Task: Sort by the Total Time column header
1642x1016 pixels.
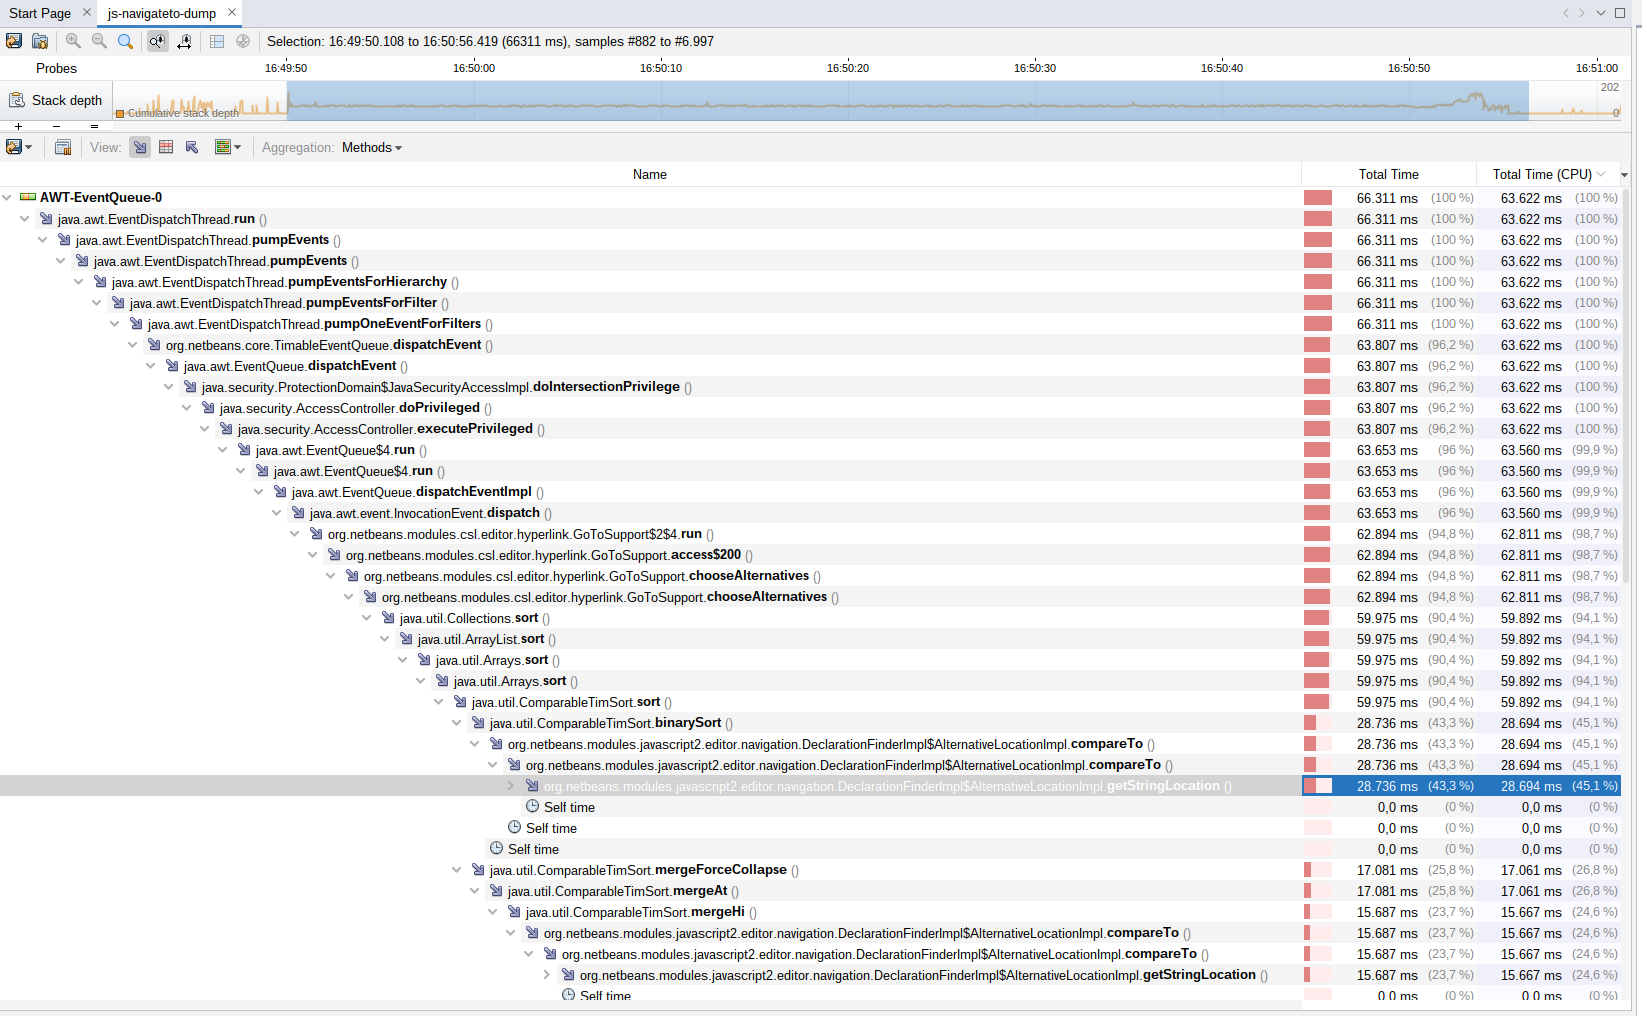Action: 1388,174
